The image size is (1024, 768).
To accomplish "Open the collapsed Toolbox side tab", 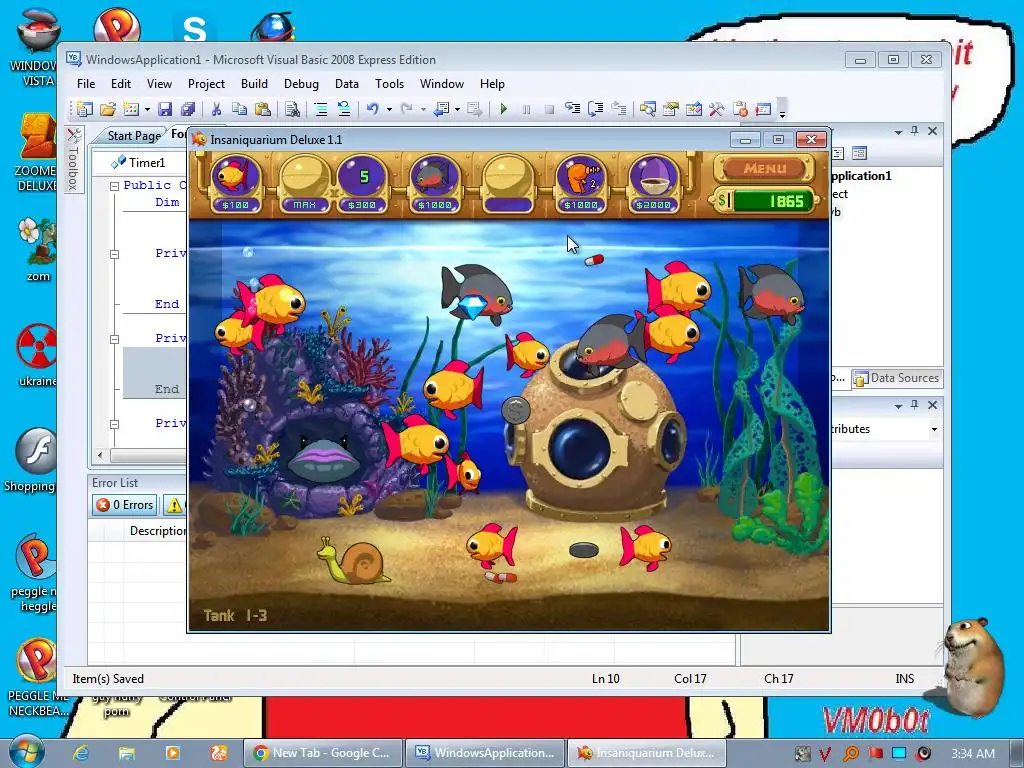I will [74, 158].
